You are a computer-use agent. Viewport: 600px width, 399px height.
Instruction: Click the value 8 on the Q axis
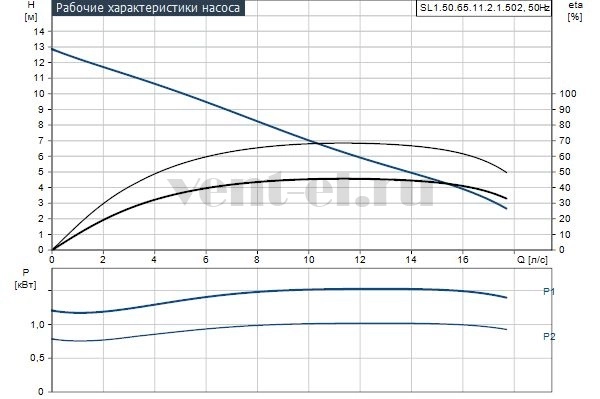pos(257,260)
